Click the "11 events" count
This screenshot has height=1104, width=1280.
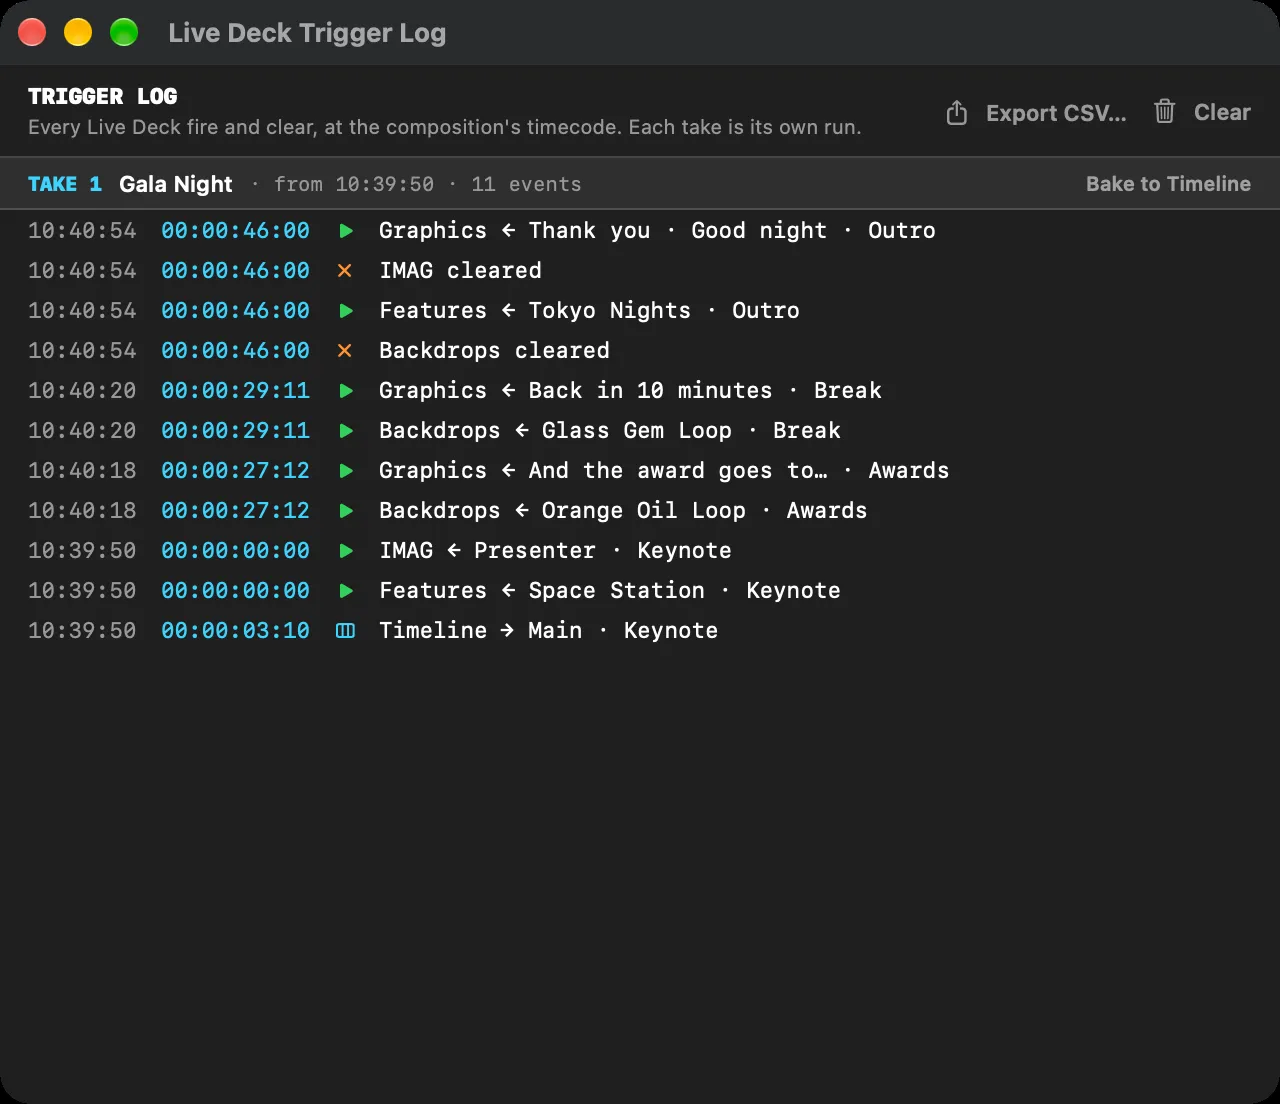pyautogui.click(x=526, y=184)
